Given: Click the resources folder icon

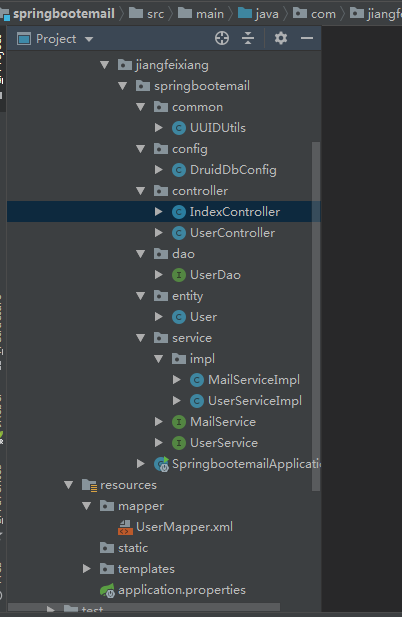Looking at the screenshot, I should click(x=89, y=485).
